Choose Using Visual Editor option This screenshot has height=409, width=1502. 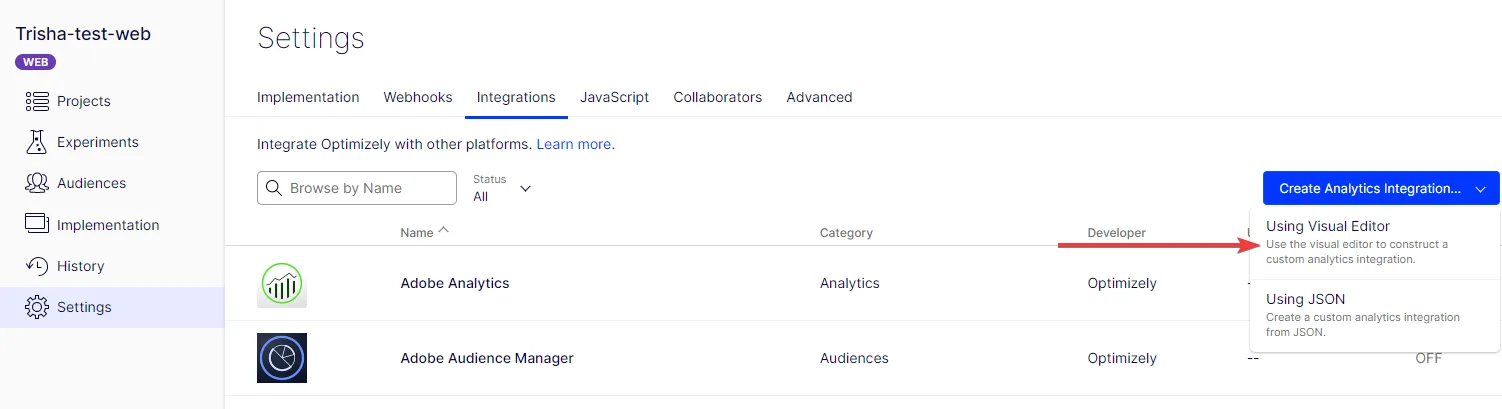pos(1375,243)
